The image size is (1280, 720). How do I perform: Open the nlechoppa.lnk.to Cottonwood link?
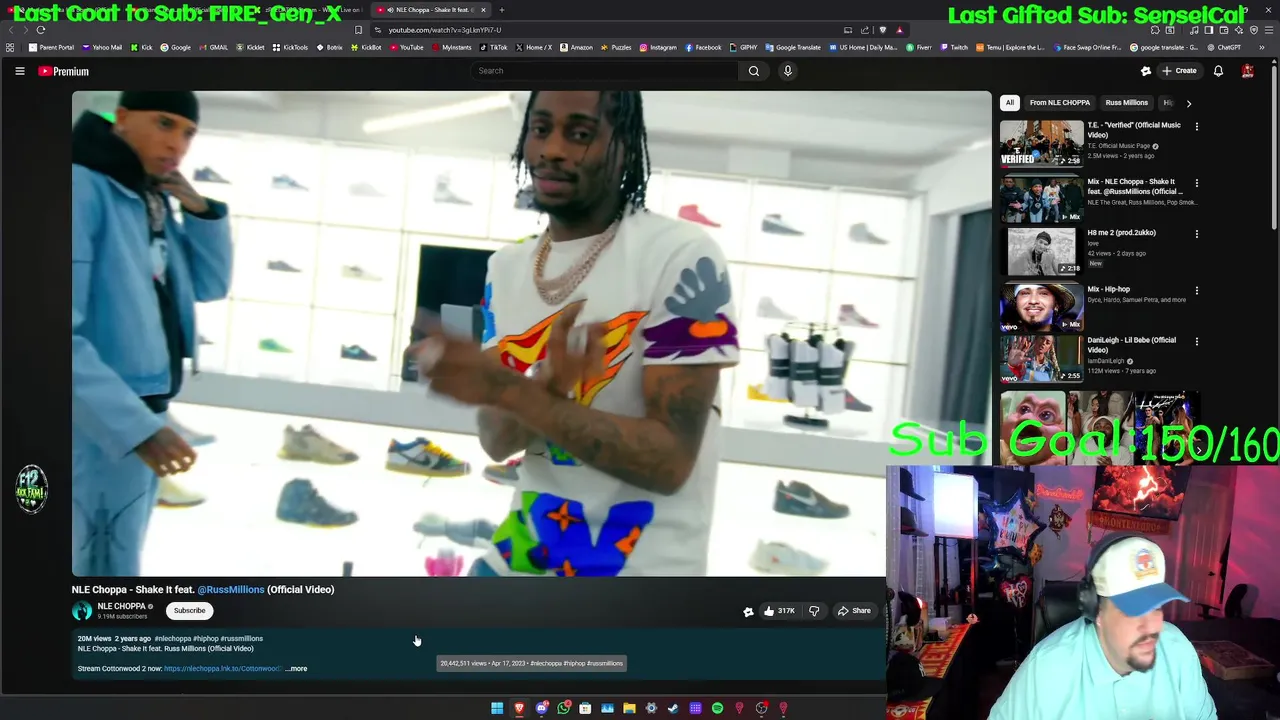pyautogui.click(x=222, y=669)
